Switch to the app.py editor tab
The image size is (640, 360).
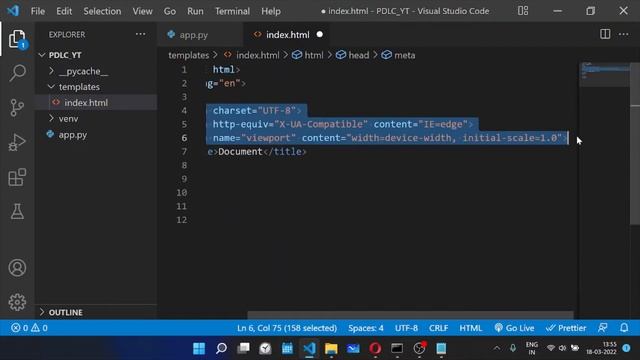point(200,35)
